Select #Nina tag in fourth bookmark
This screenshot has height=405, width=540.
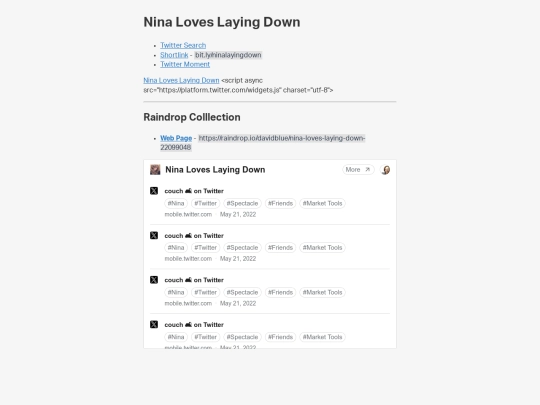click(176, 337)
